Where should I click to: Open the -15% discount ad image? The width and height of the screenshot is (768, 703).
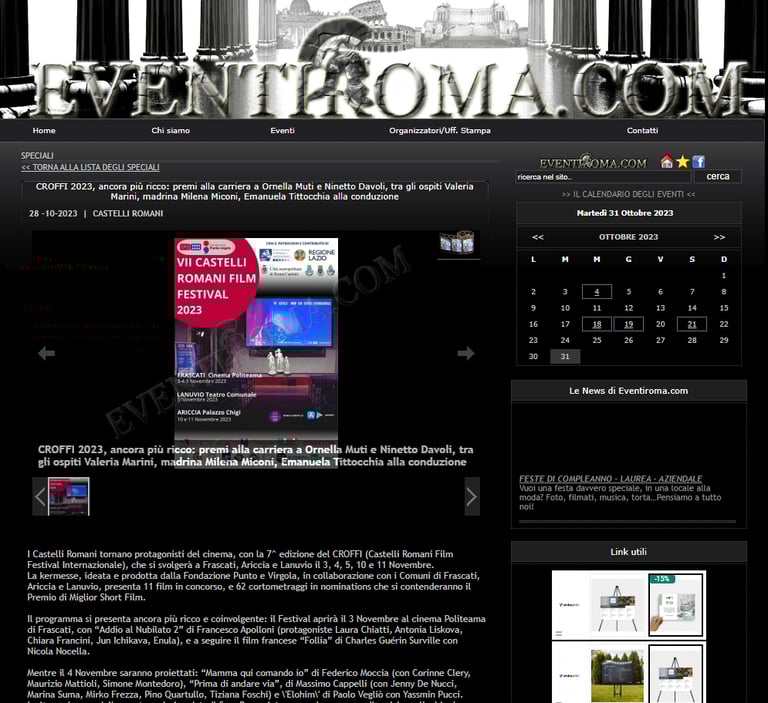click(x=676, y=606)
